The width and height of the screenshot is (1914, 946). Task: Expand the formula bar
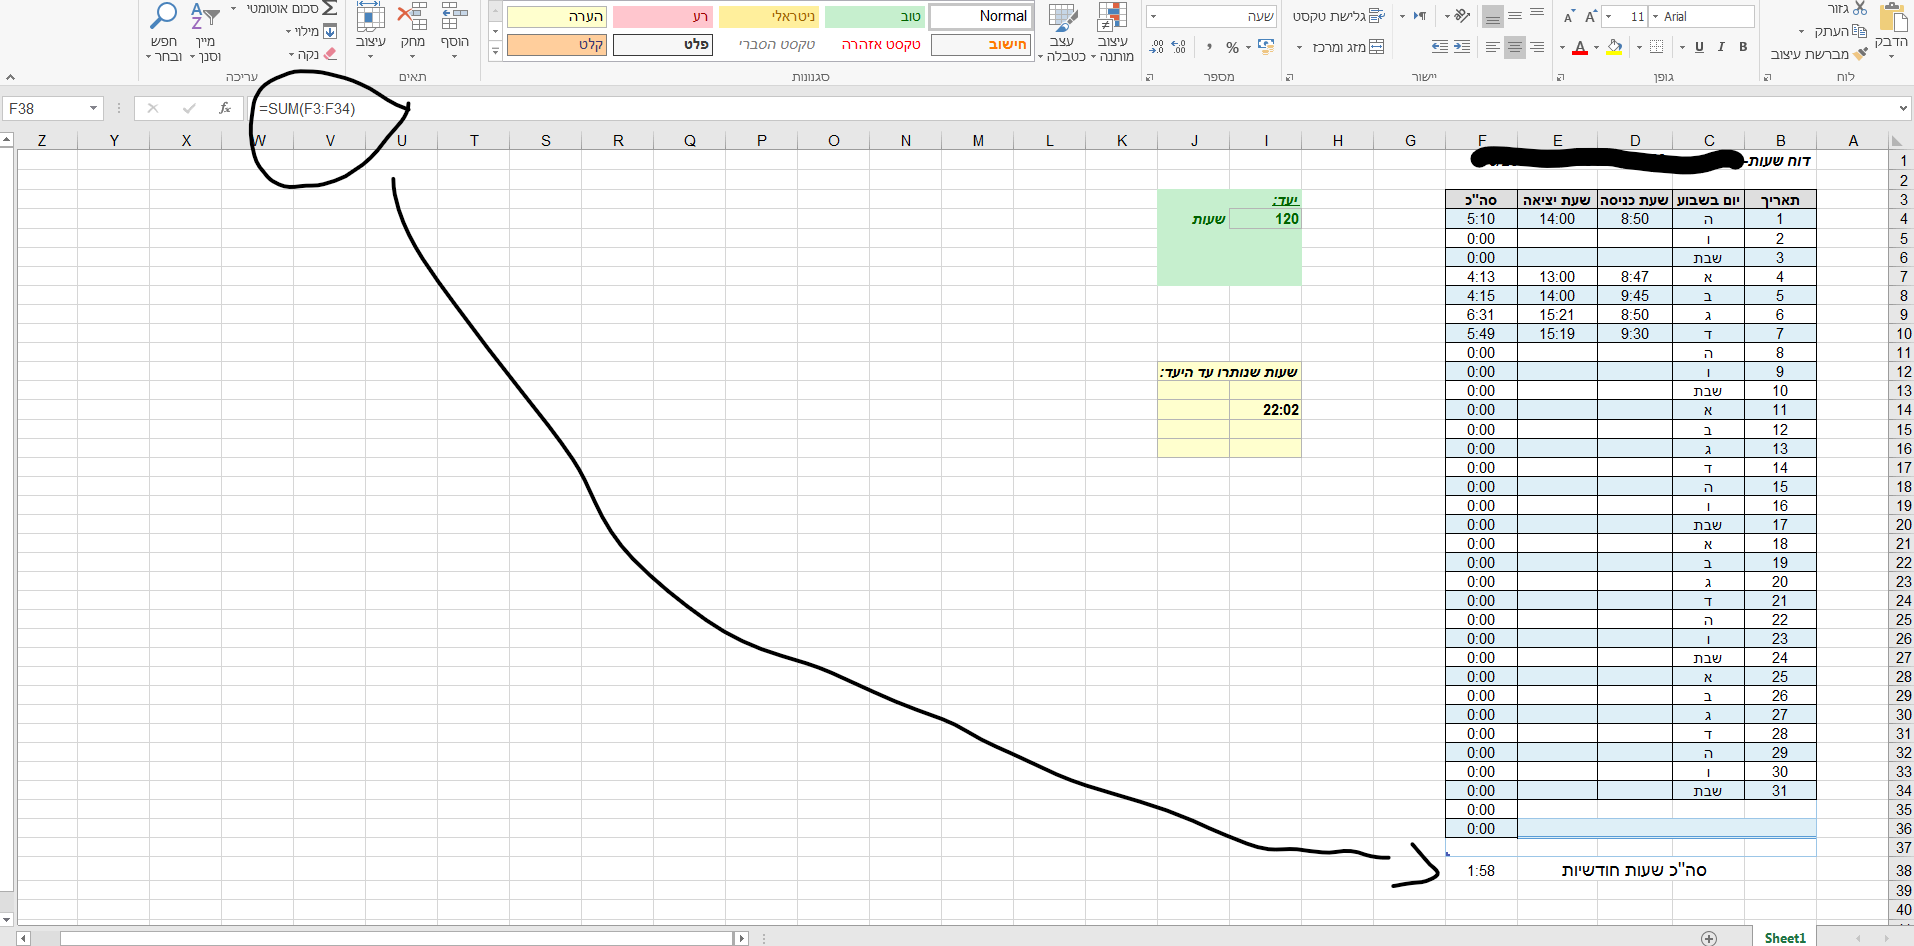click(1903, 108)
